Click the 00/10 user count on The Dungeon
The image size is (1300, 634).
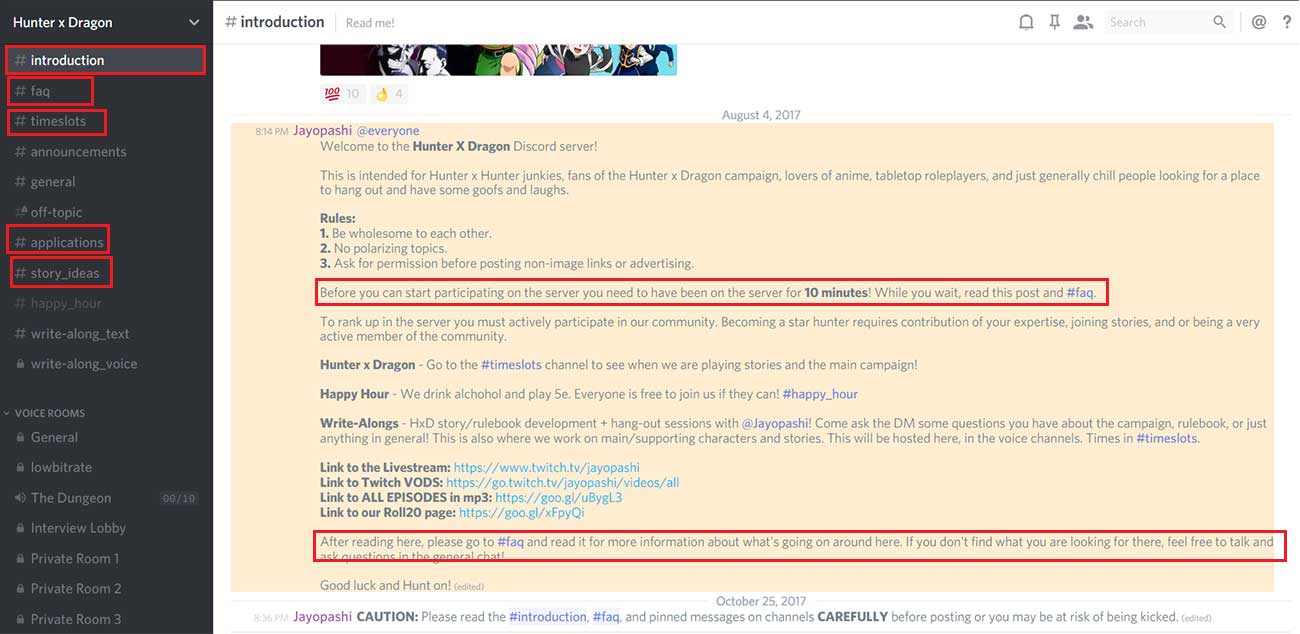(179, 498)
